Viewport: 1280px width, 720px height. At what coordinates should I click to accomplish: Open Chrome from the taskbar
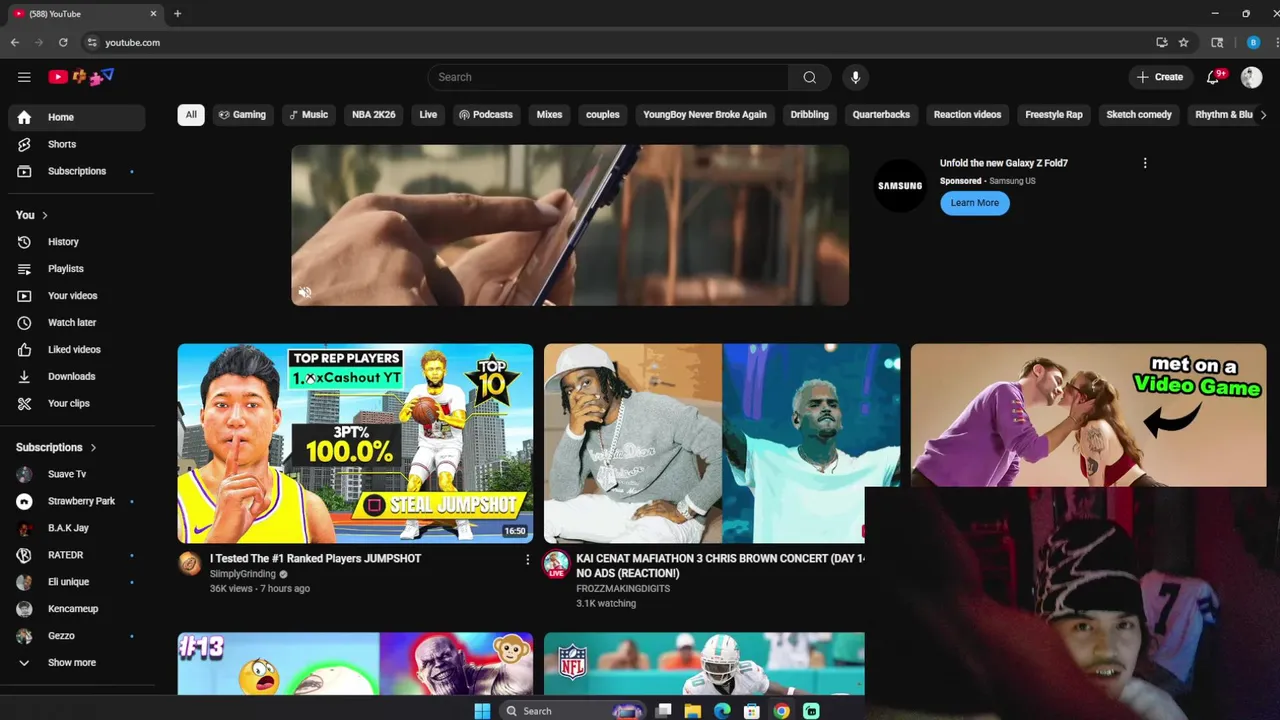(781, 711)
